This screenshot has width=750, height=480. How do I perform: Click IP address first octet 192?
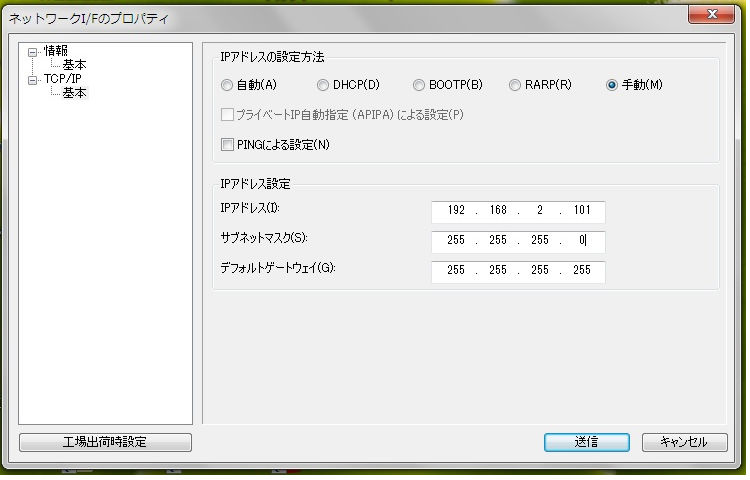[456, 210]
